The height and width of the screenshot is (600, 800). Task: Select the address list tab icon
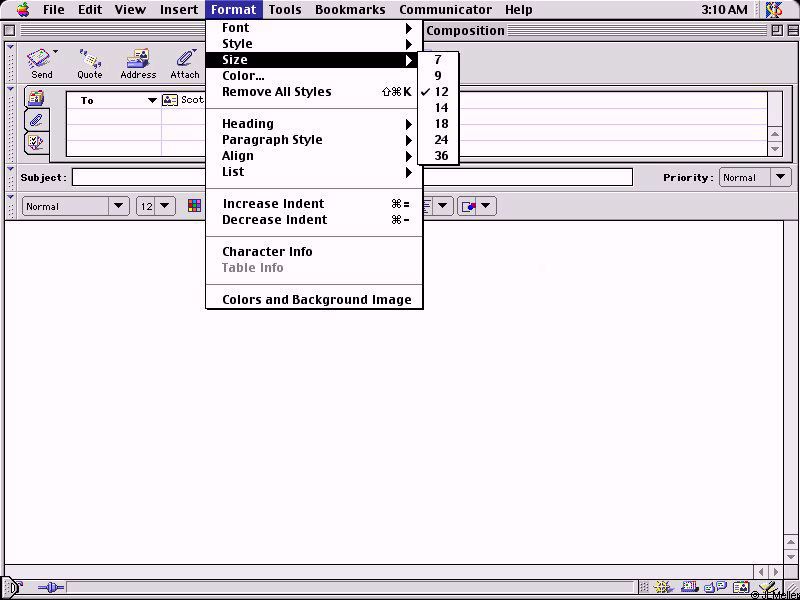click(x=36, y=97)
